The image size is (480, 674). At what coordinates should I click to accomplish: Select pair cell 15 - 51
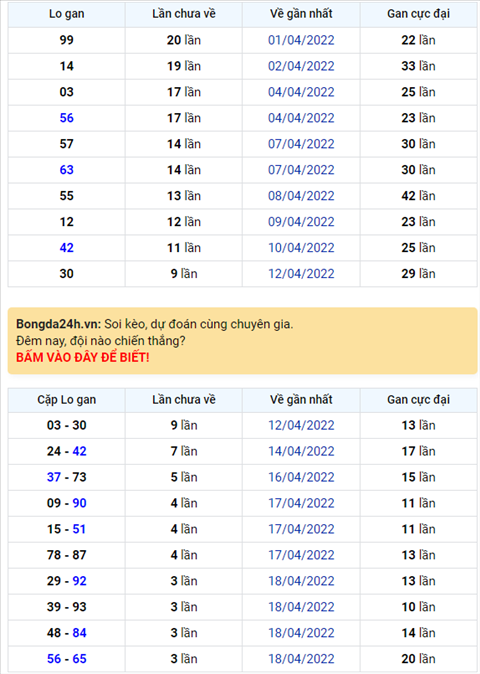tap(67, 529)
